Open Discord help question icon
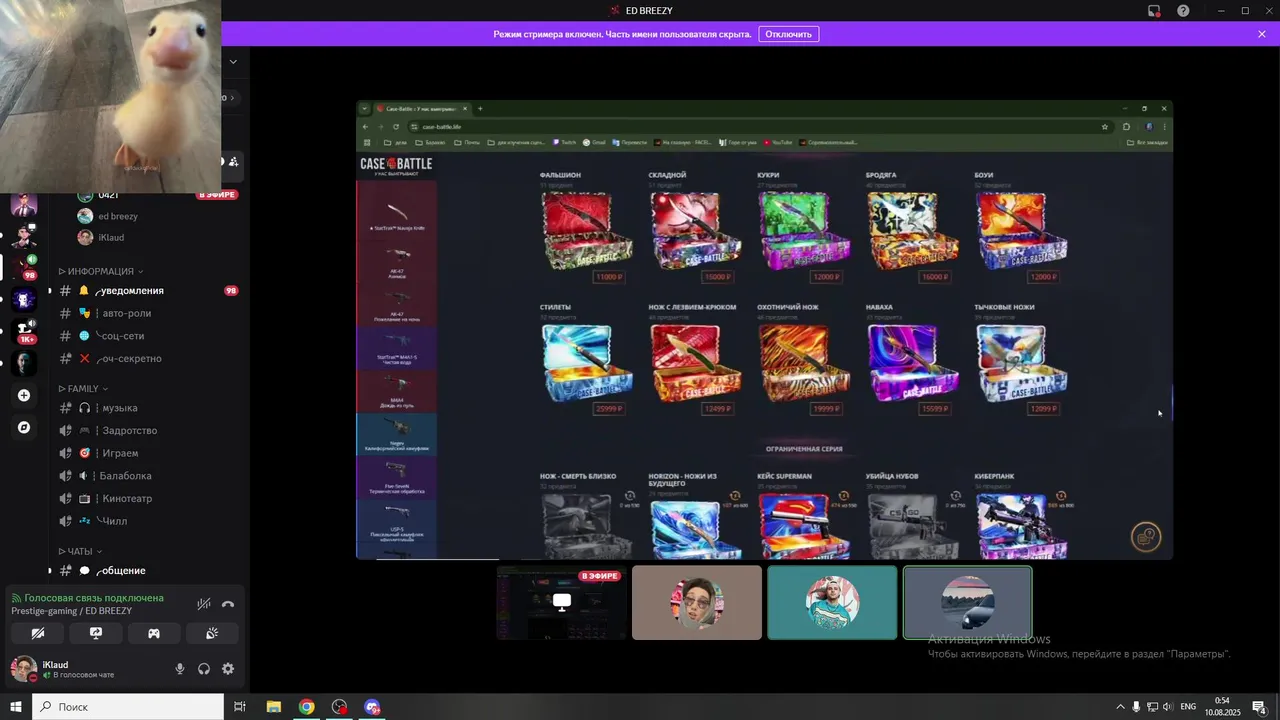The height and width of the screenshot is (720, 1280). pyautogui.click(x=1183, y=11)
